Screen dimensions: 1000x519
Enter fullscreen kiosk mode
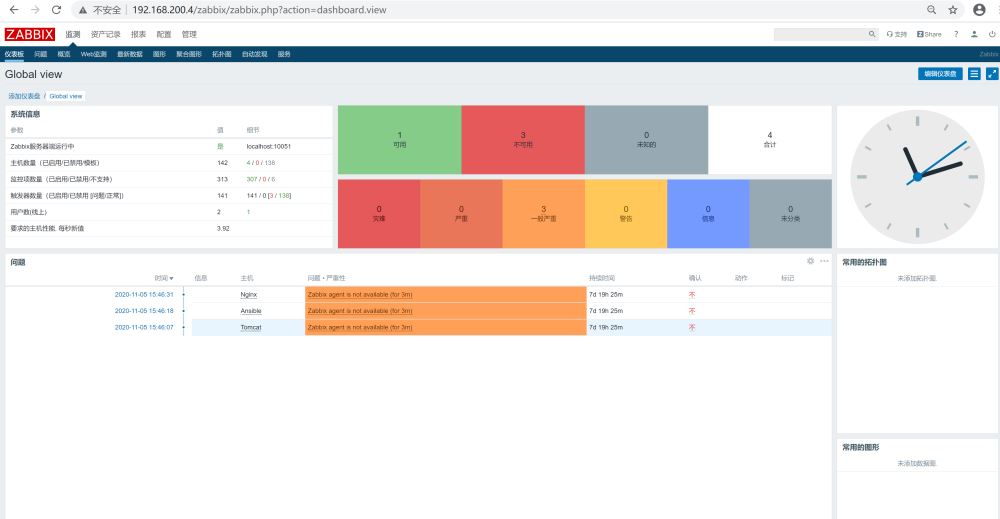[x=992, y=74]
